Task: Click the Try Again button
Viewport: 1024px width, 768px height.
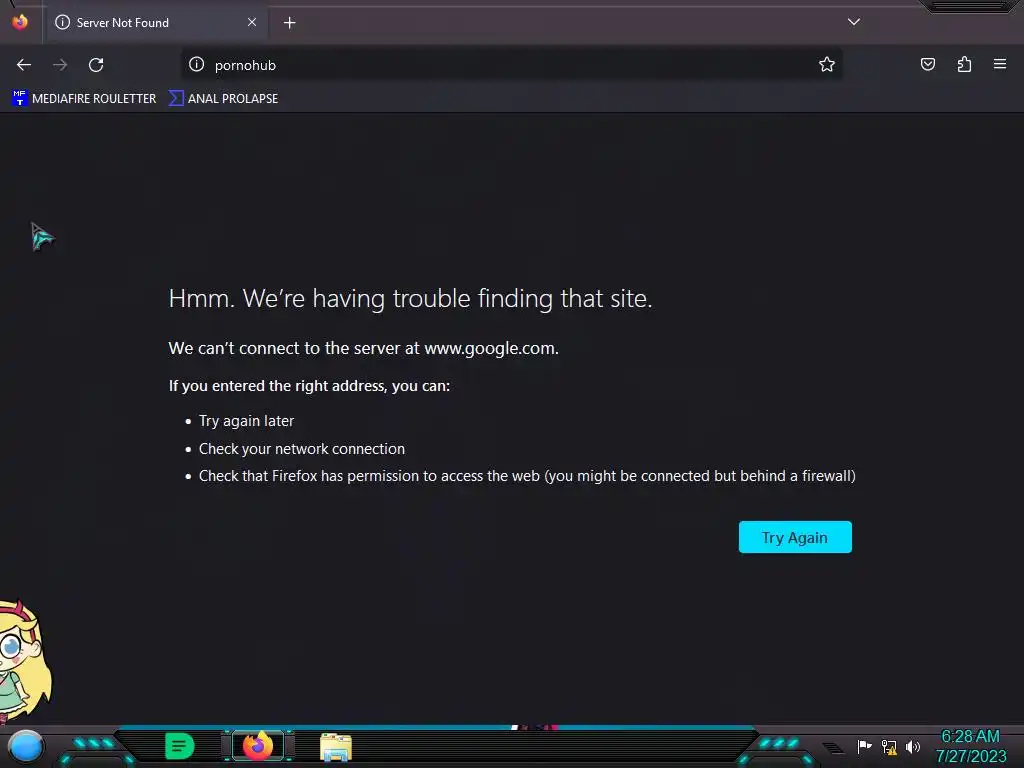Action: click(x=795, y=537)
